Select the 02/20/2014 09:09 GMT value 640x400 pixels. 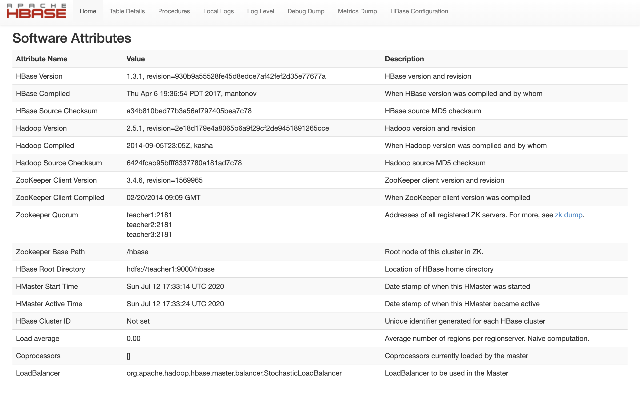(163, 198)
